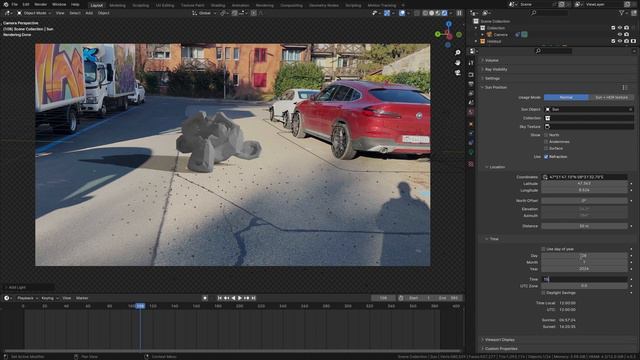Open the World properties tab

tap(471, 112)
